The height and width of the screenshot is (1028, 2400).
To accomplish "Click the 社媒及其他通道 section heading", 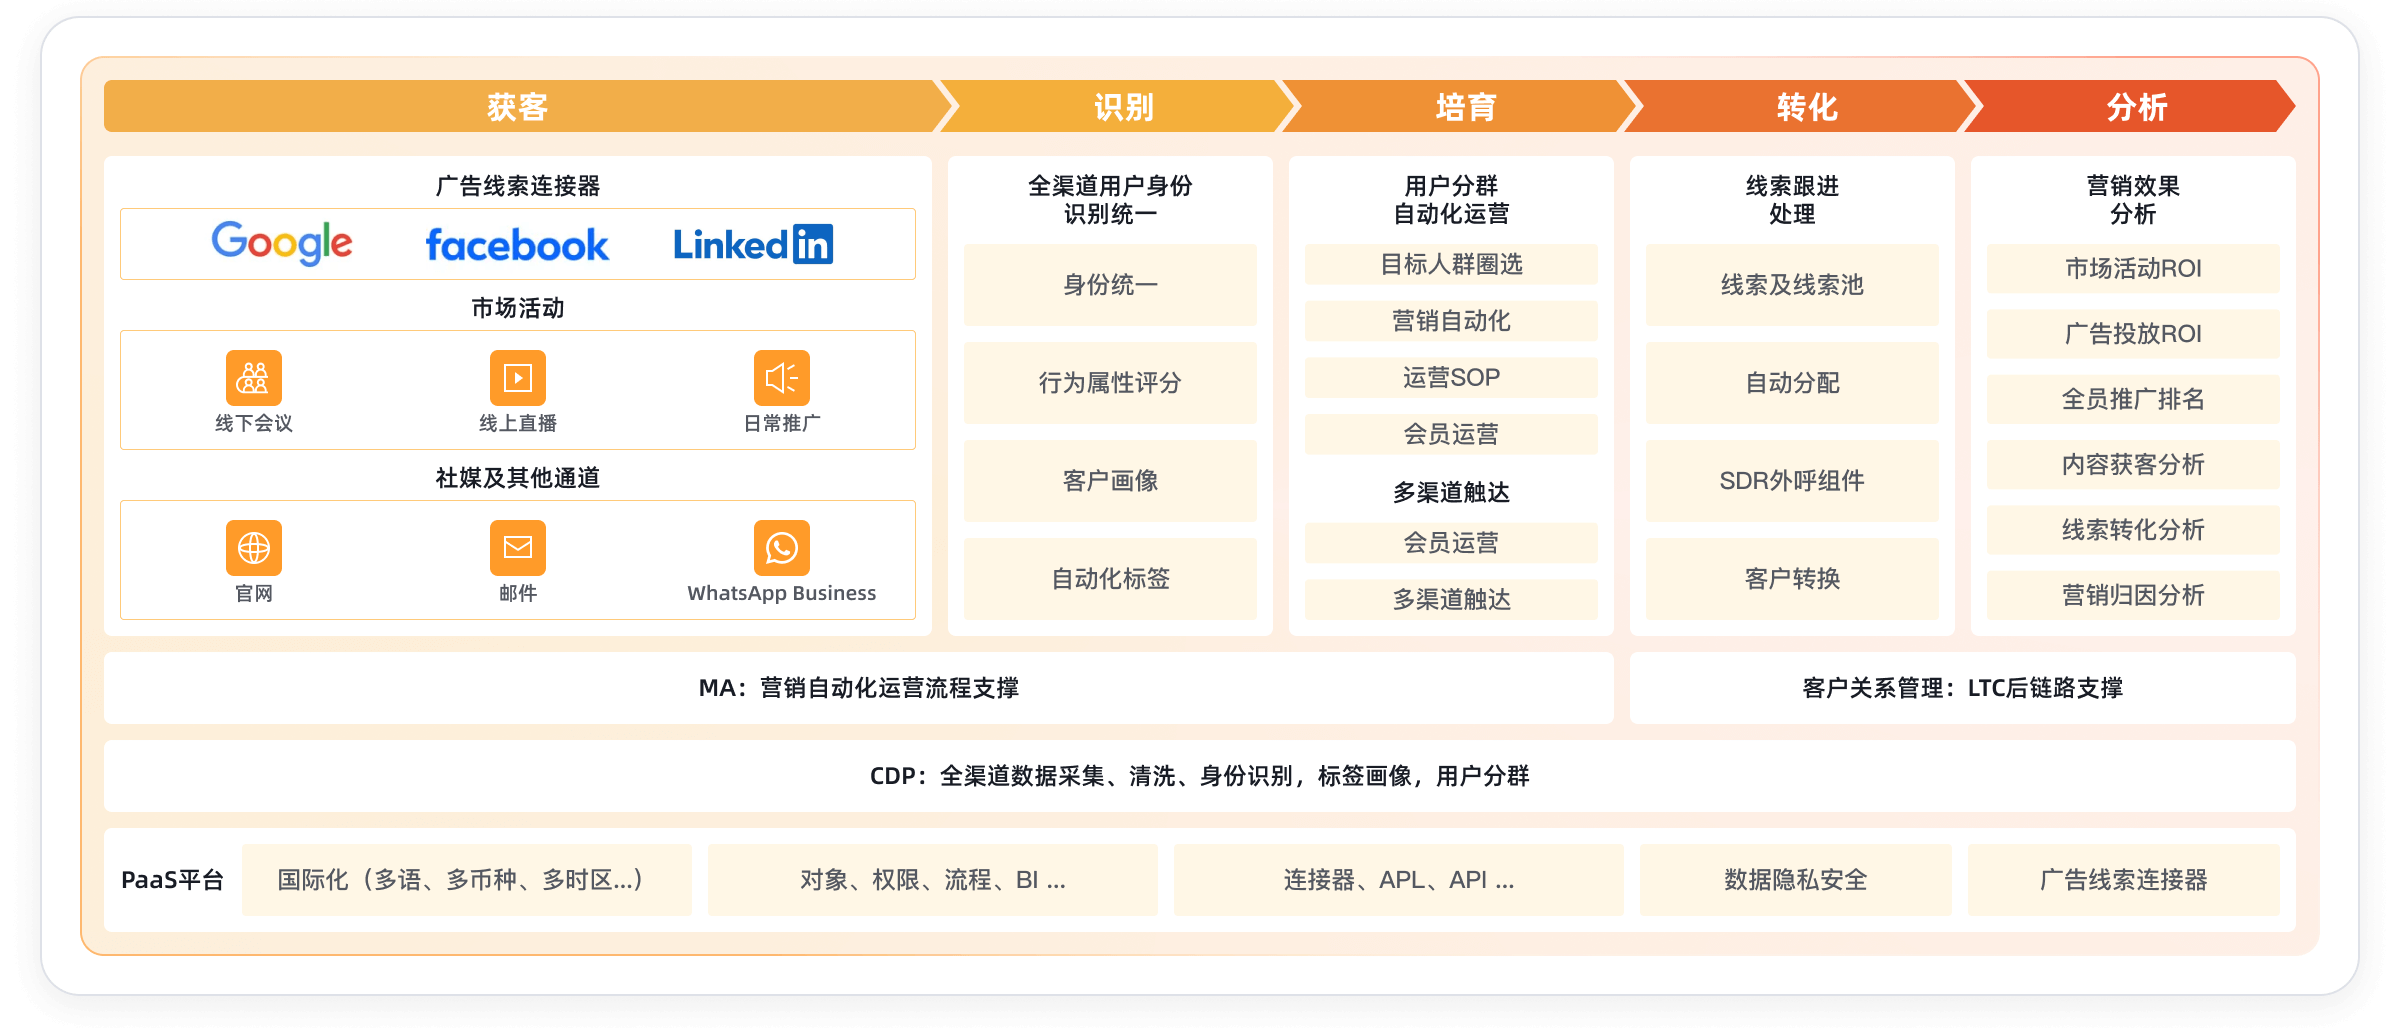I will click(x=518, y=478).
